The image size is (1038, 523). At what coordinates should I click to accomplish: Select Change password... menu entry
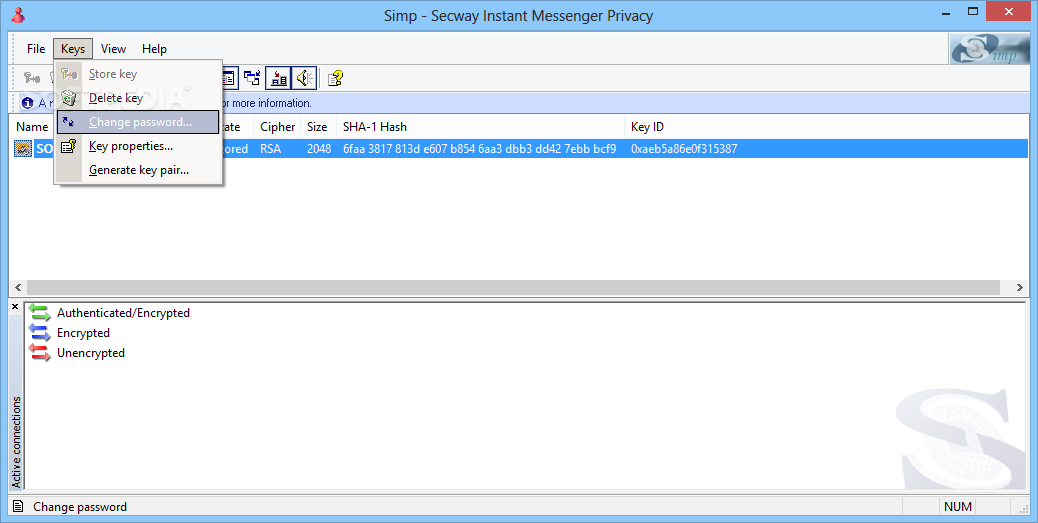pyautogui.click(x=138, y=122)
